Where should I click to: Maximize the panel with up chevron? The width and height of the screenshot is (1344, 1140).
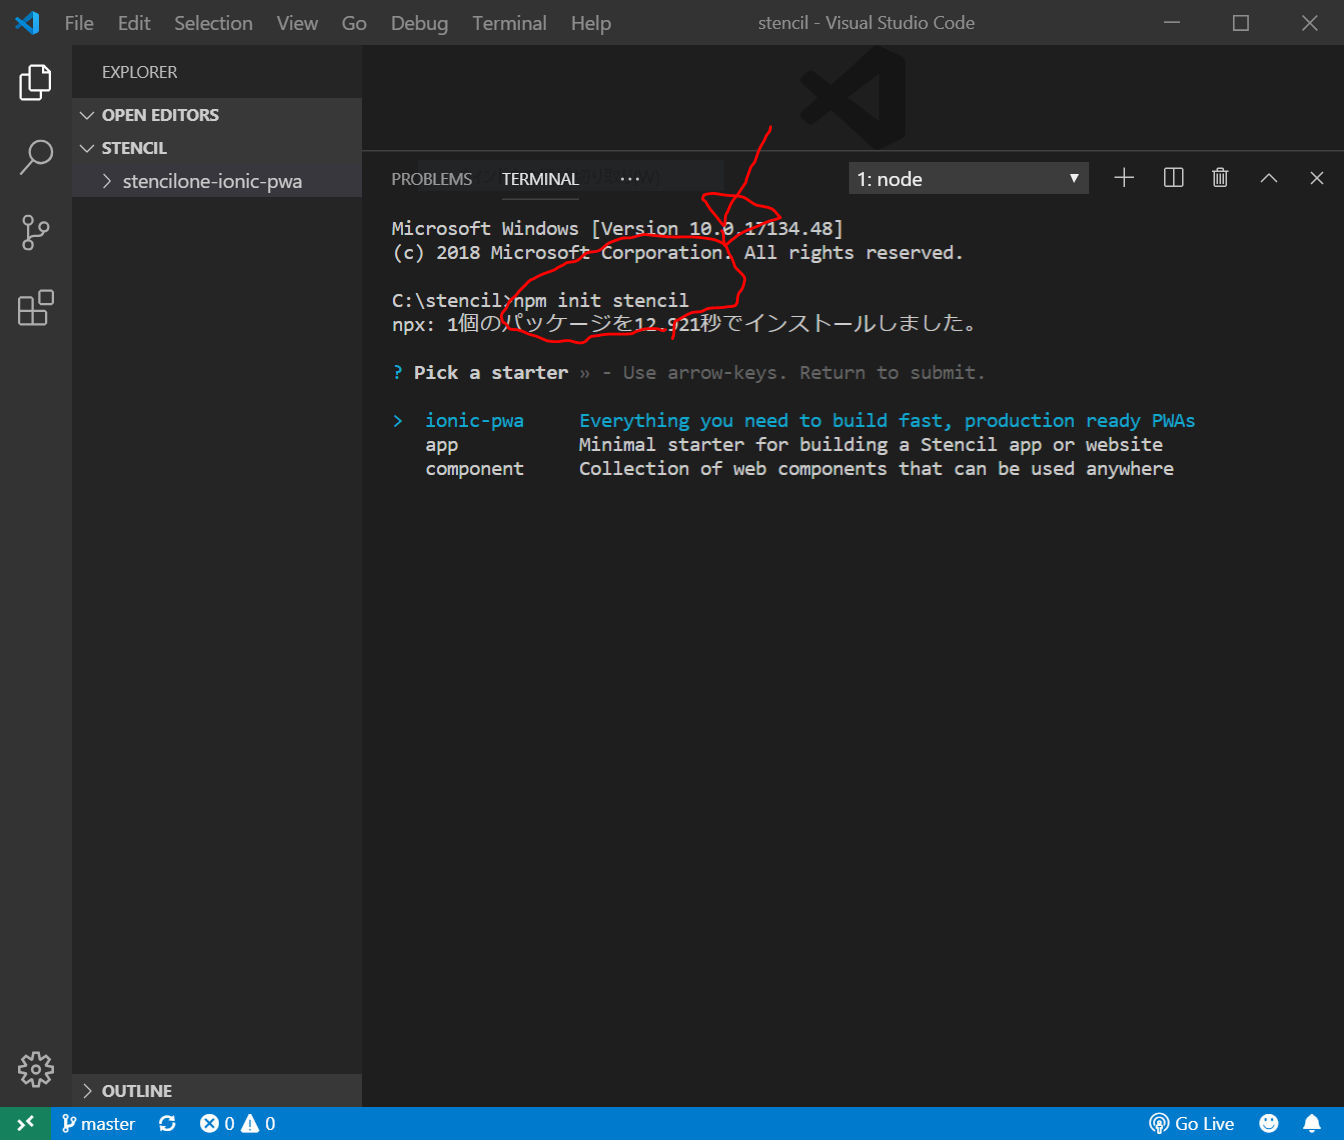pyautogui.click(x=1268, y=178)
